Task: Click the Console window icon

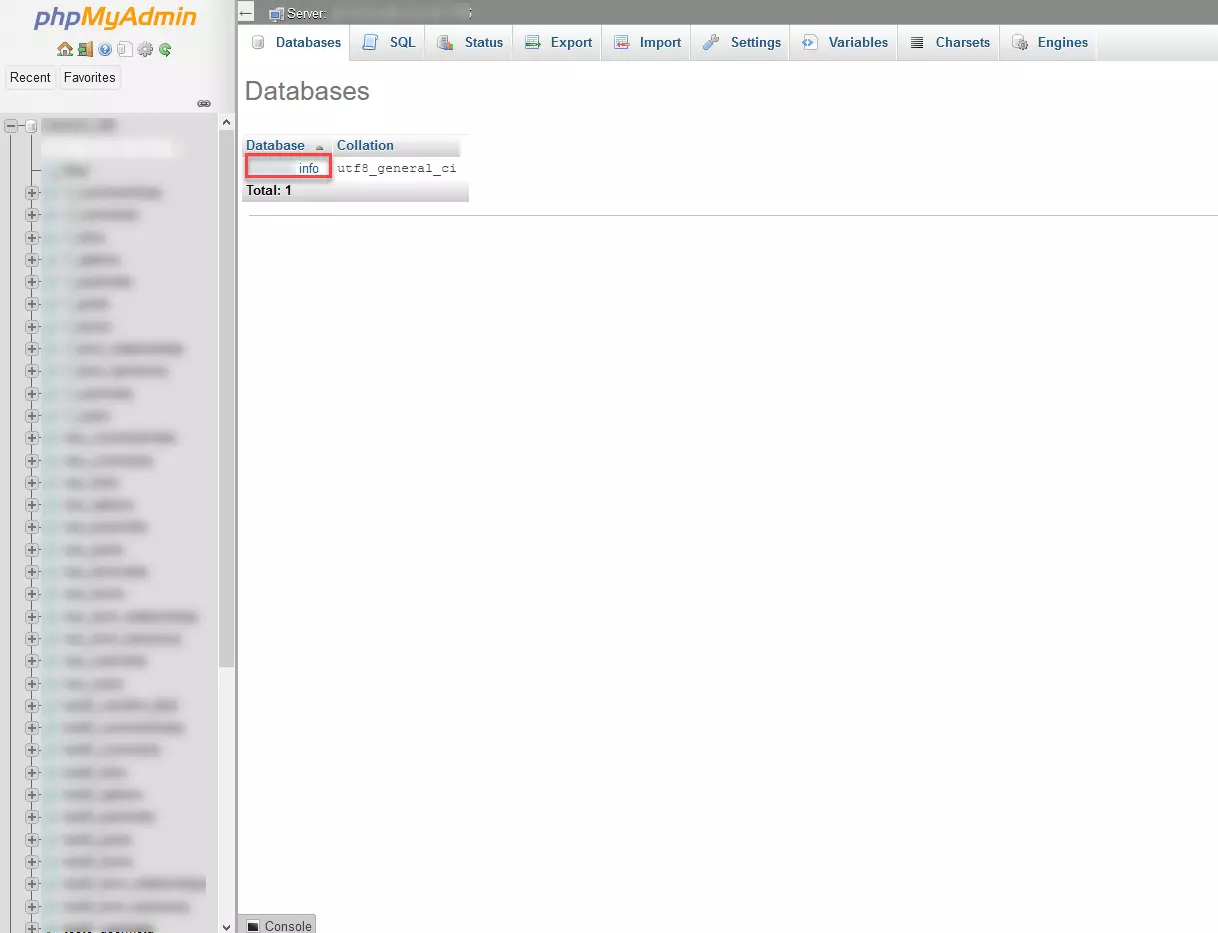Action: click(253, 926)
